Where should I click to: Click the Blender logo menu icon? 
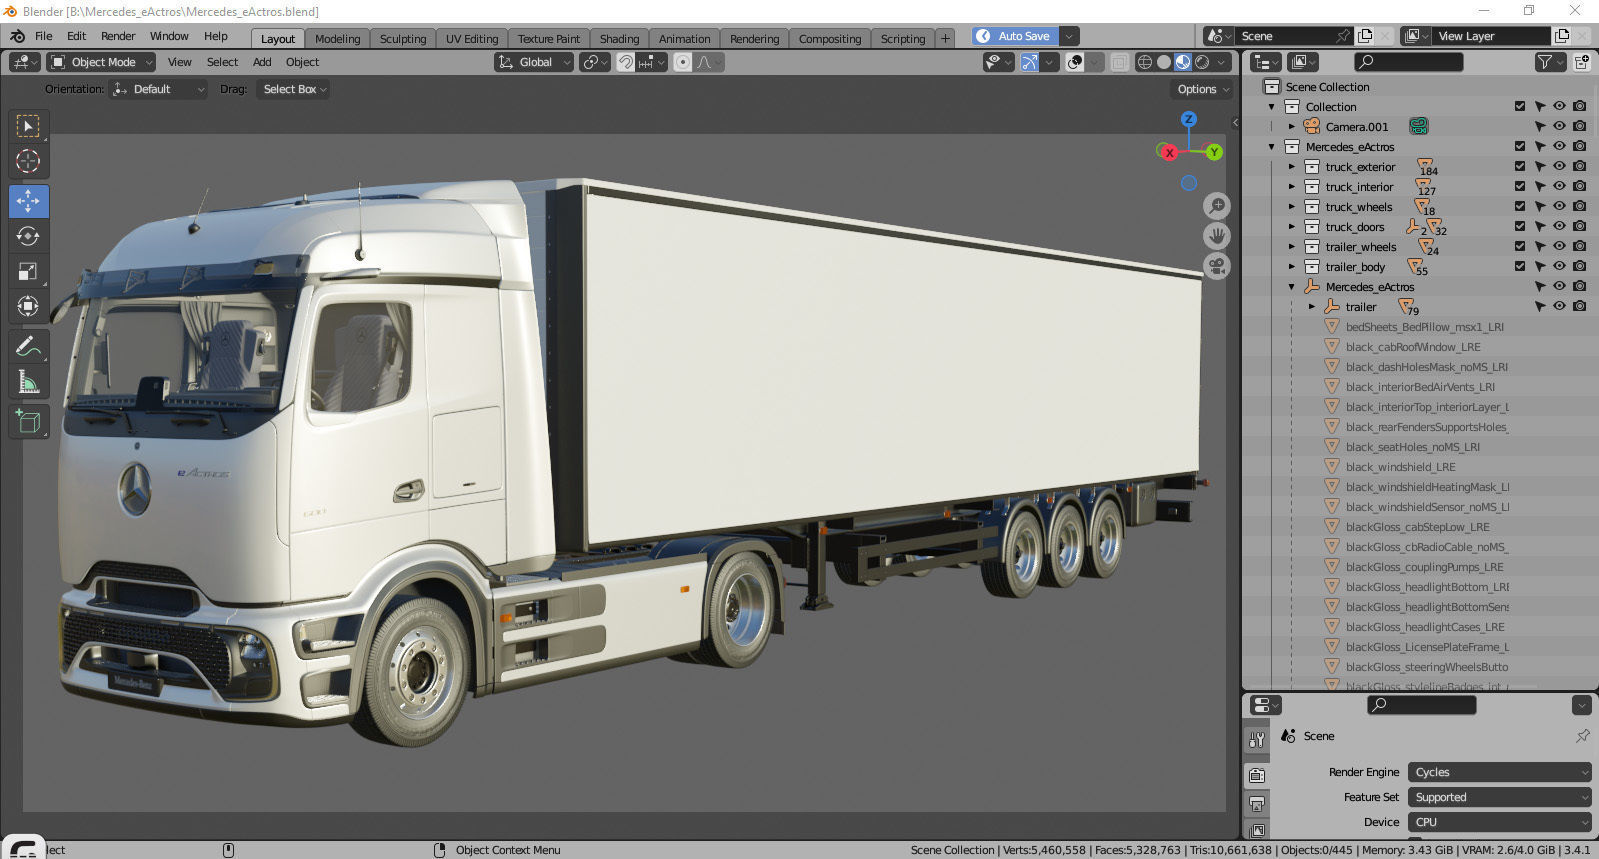coord(17,36)
